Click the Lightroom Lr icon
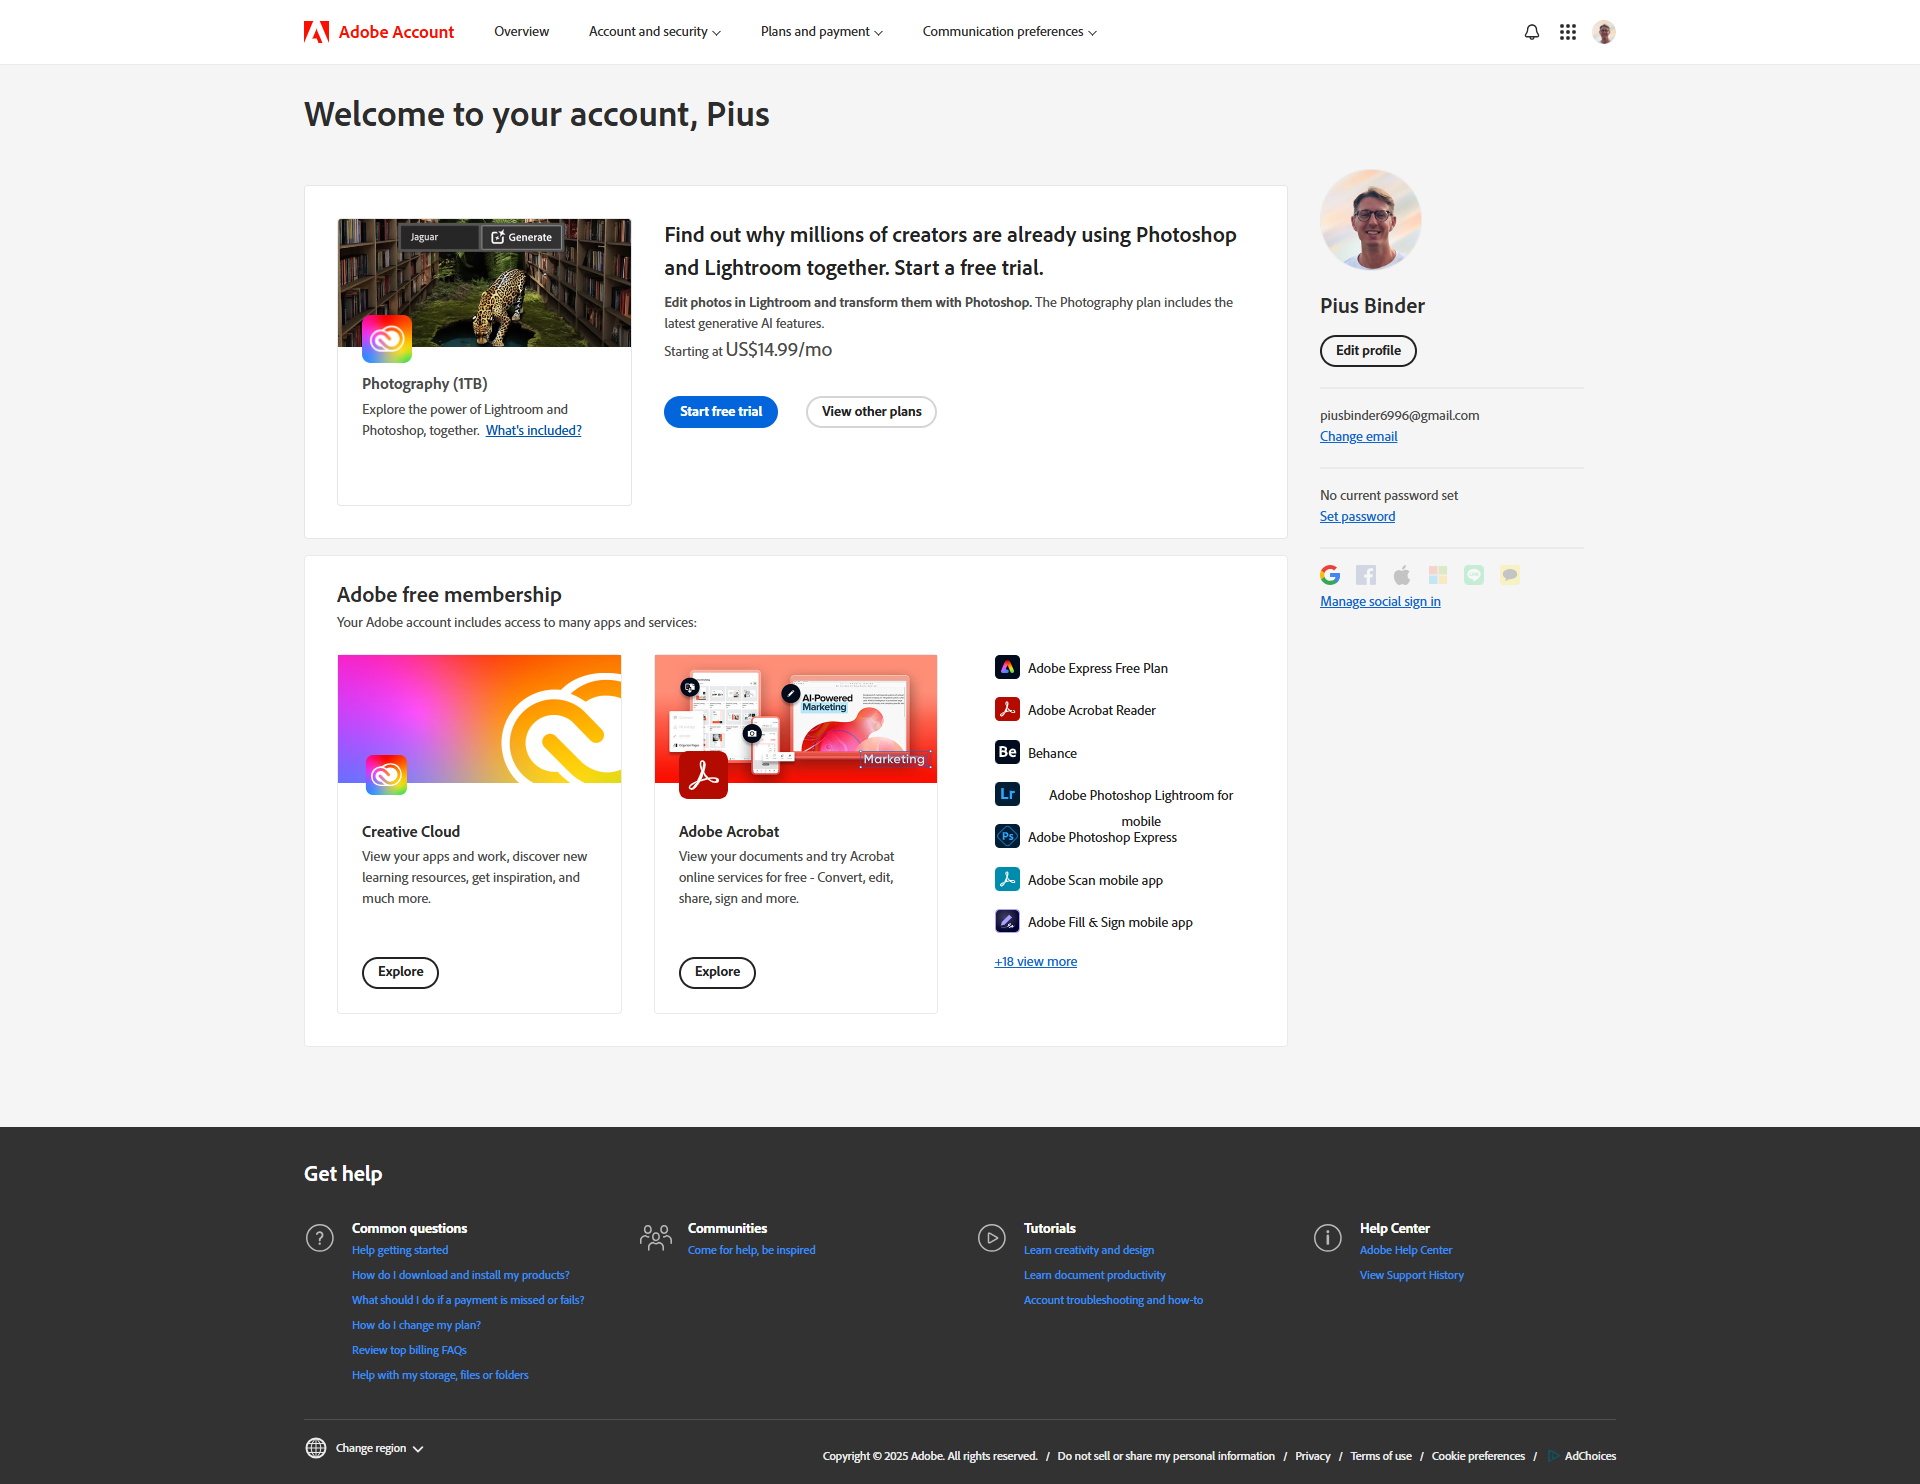Image resolution: width=1920 pixels, height=1484 pixels. point(1007,794)
